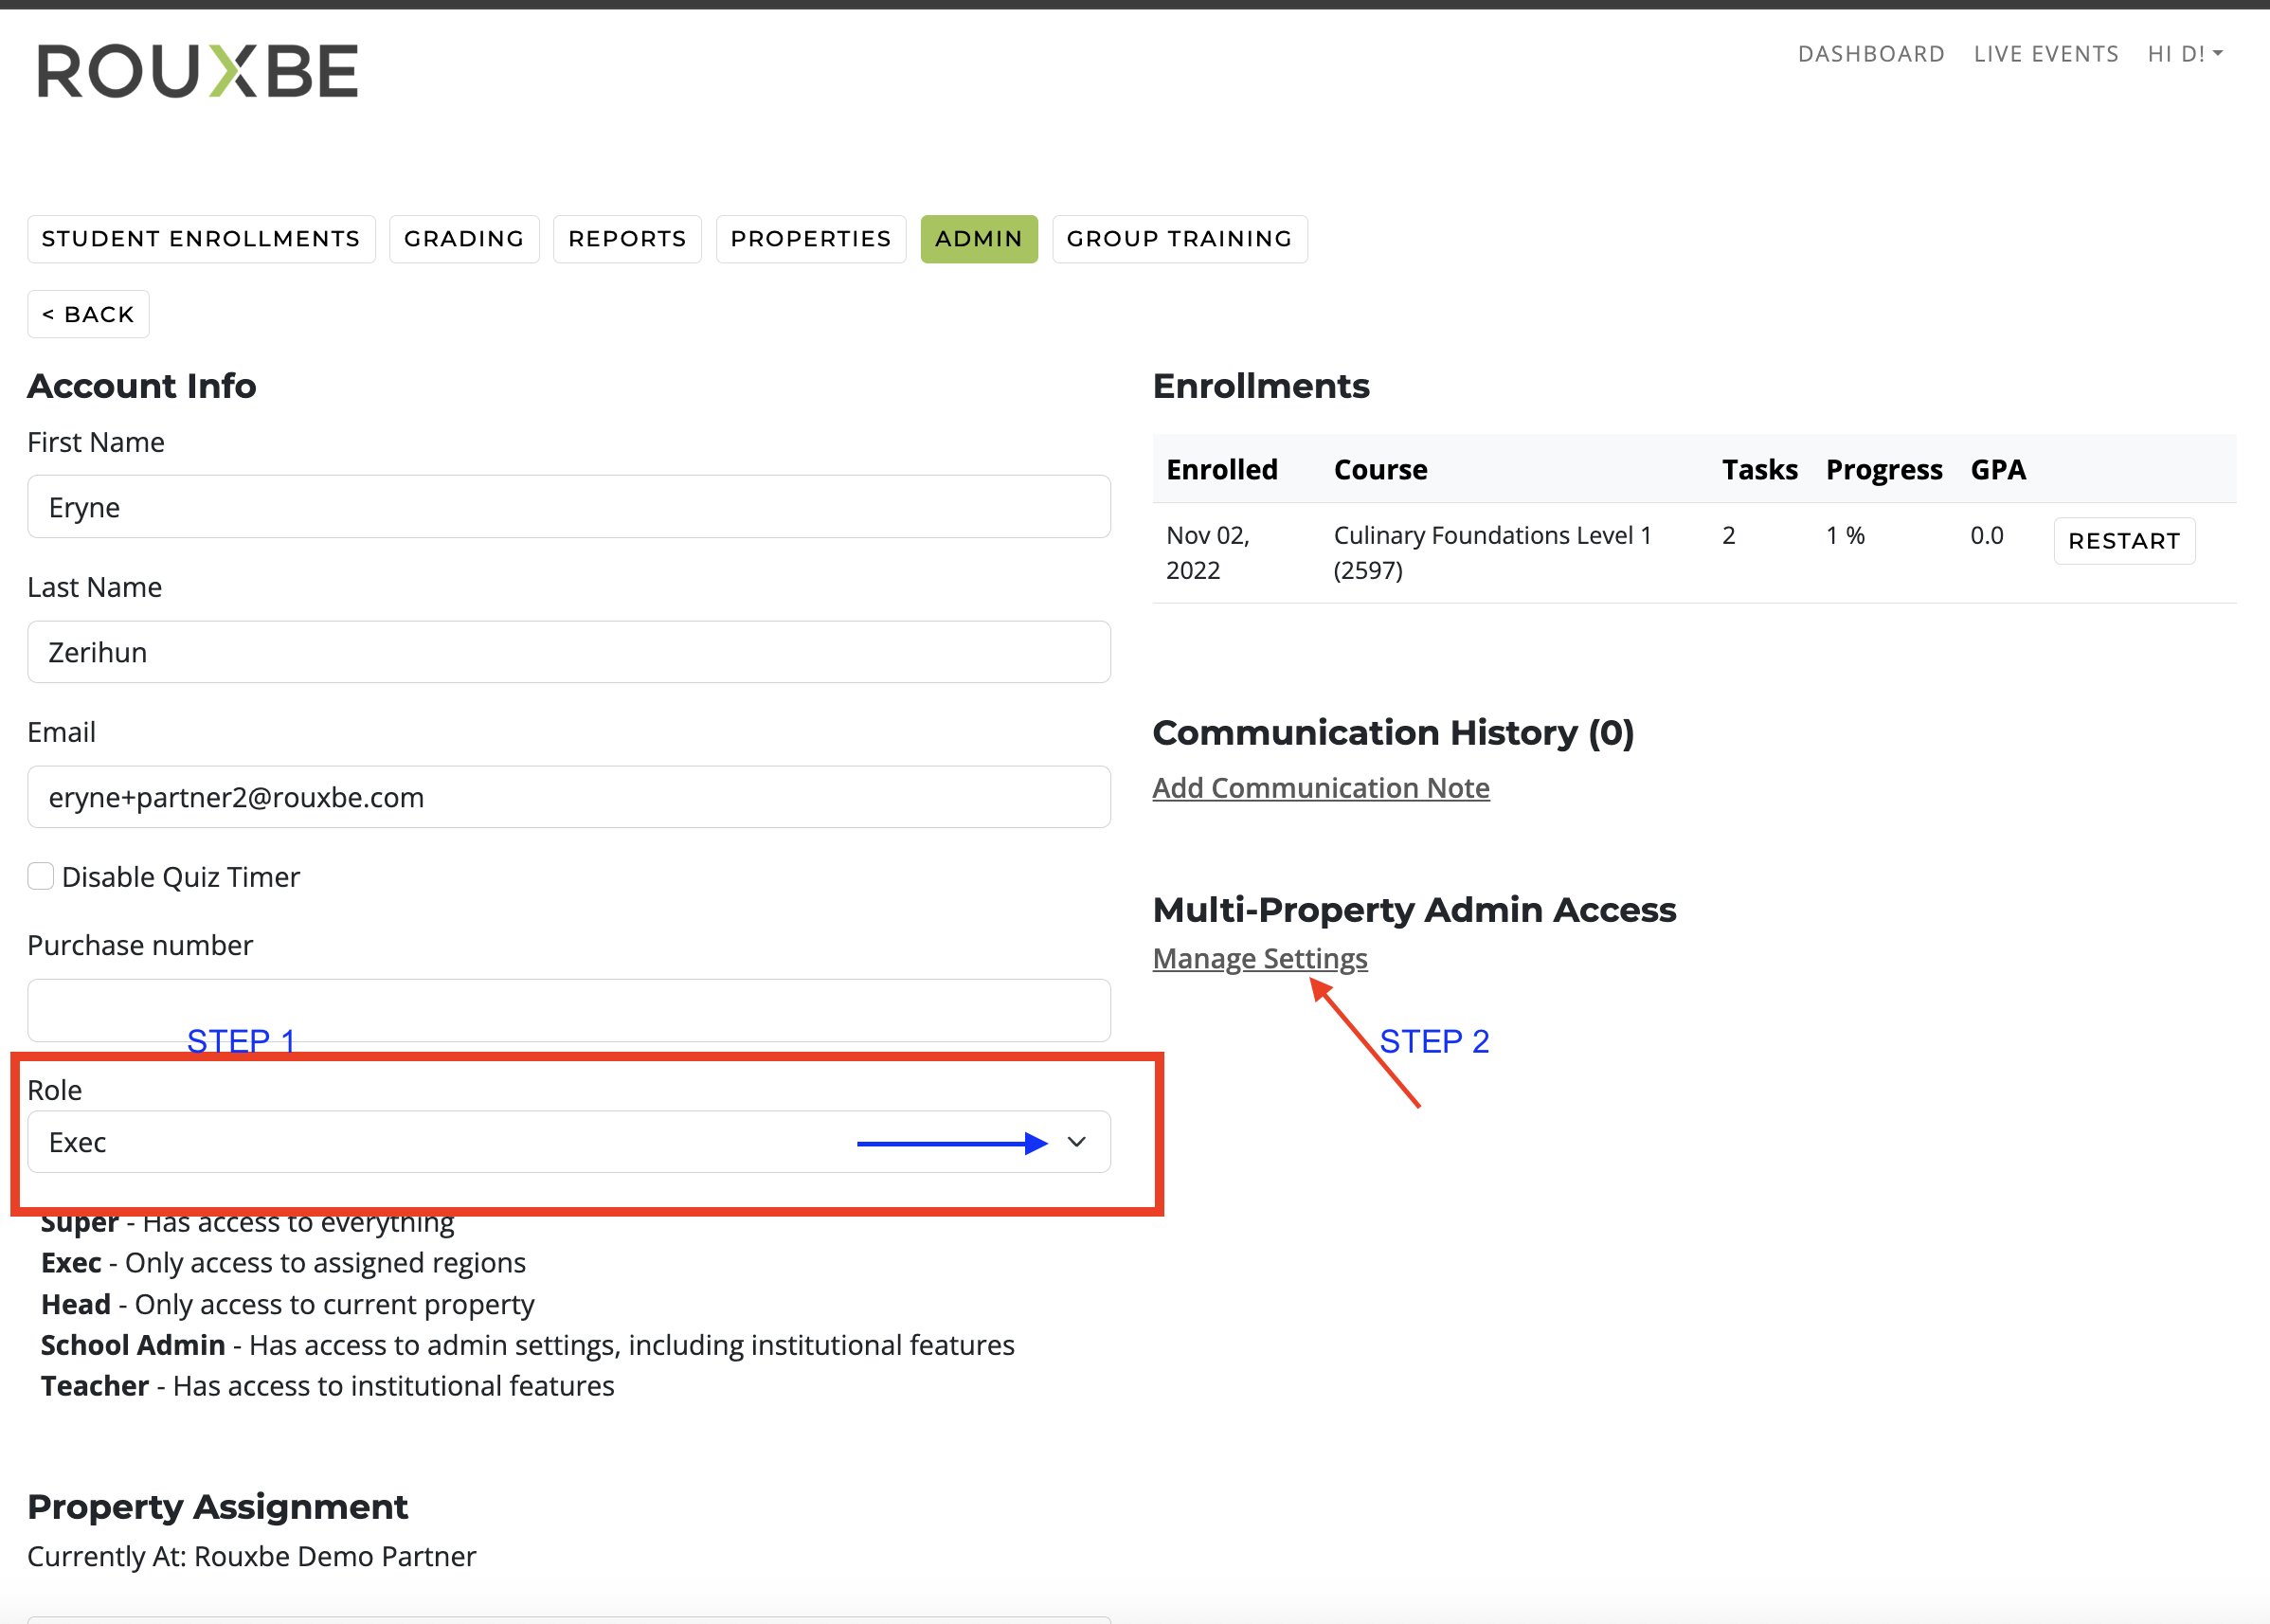Select the Enrollments heading
The image size is (2270, 1624).
(x=1261, y=386)
